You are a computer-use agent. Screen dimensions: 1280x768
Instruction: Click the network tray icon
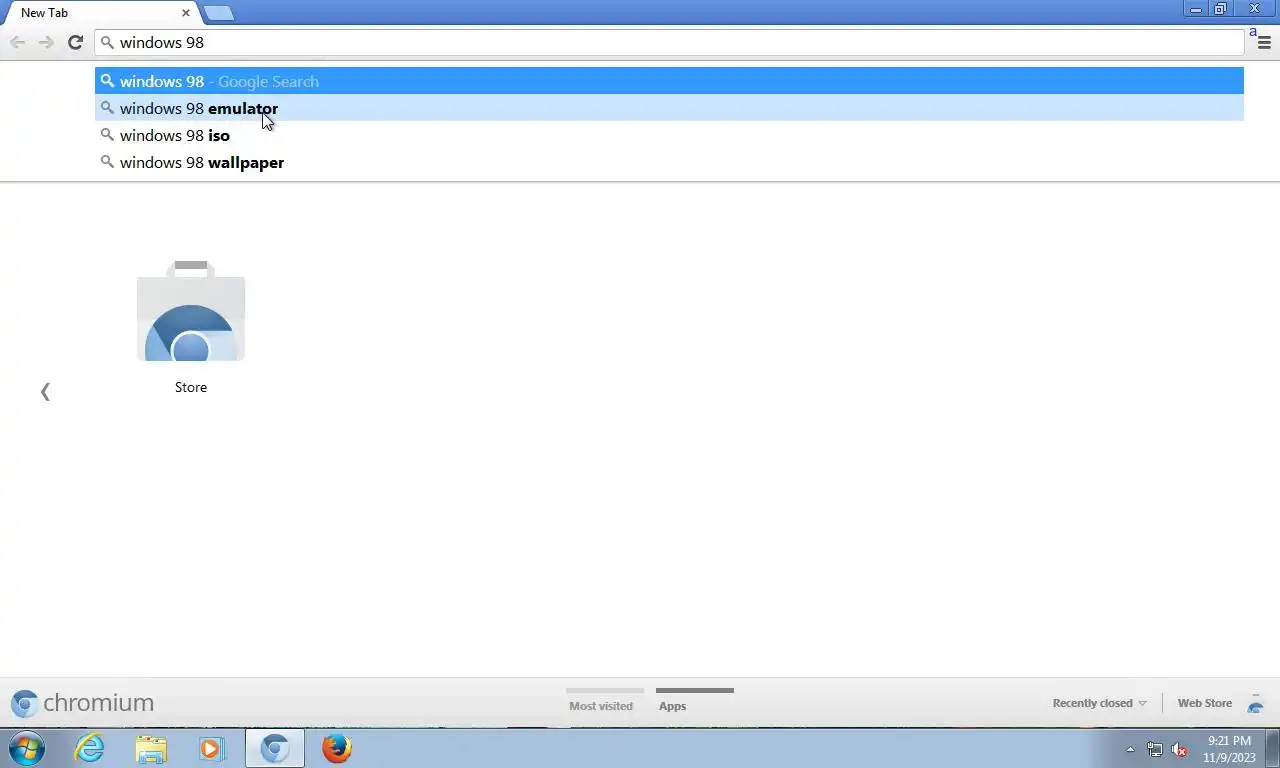coord(1155,749)
